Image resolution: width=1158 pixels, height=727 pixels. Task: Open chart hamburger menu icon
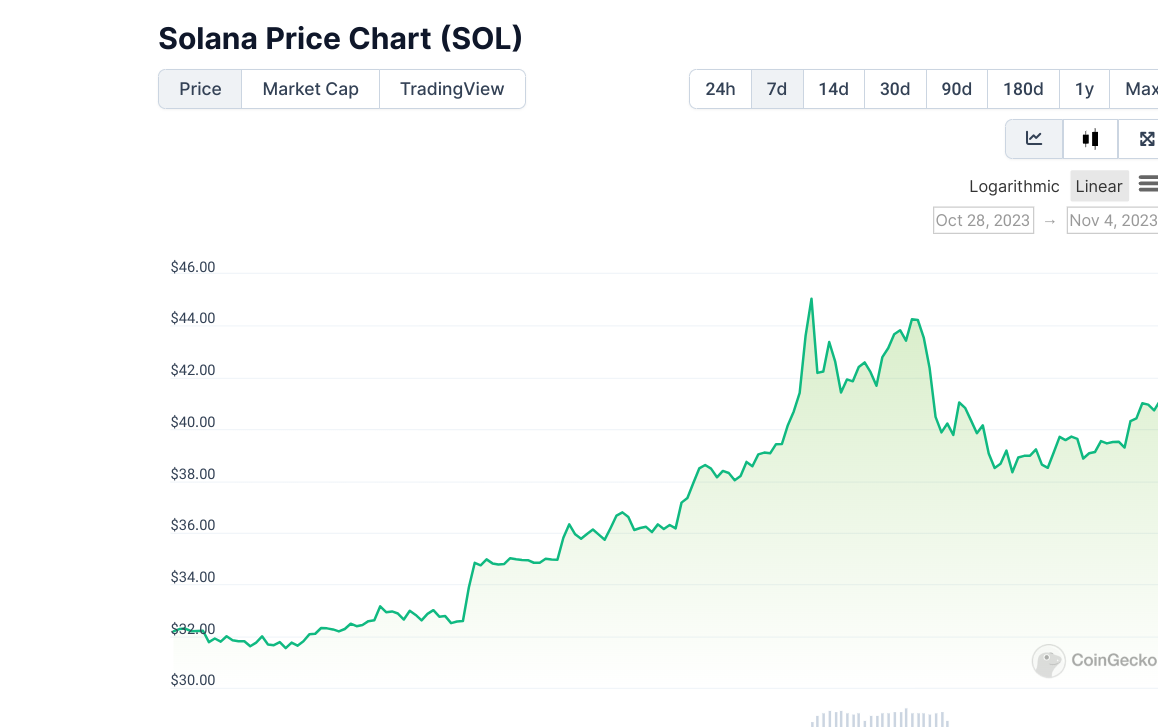point(1148,184)
